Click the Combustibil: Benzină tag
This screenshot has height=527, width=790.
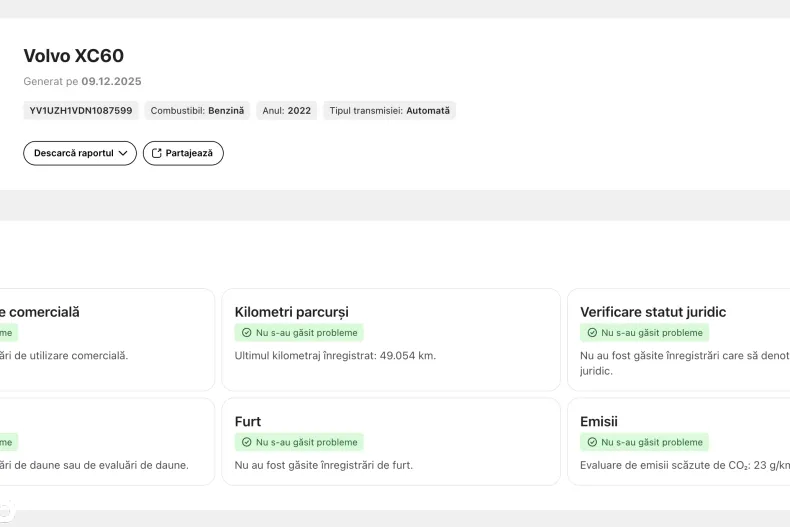197,111
